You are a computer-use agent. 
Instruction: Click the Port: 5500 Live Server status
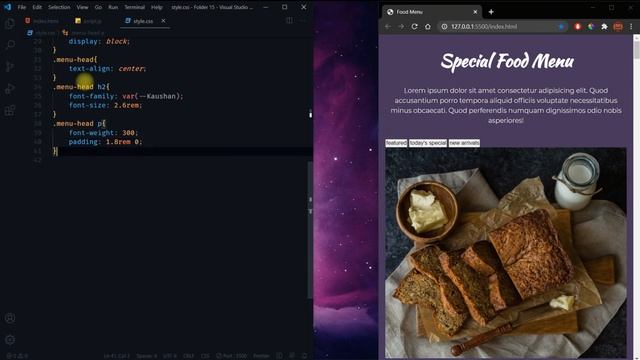pos(231,356)
